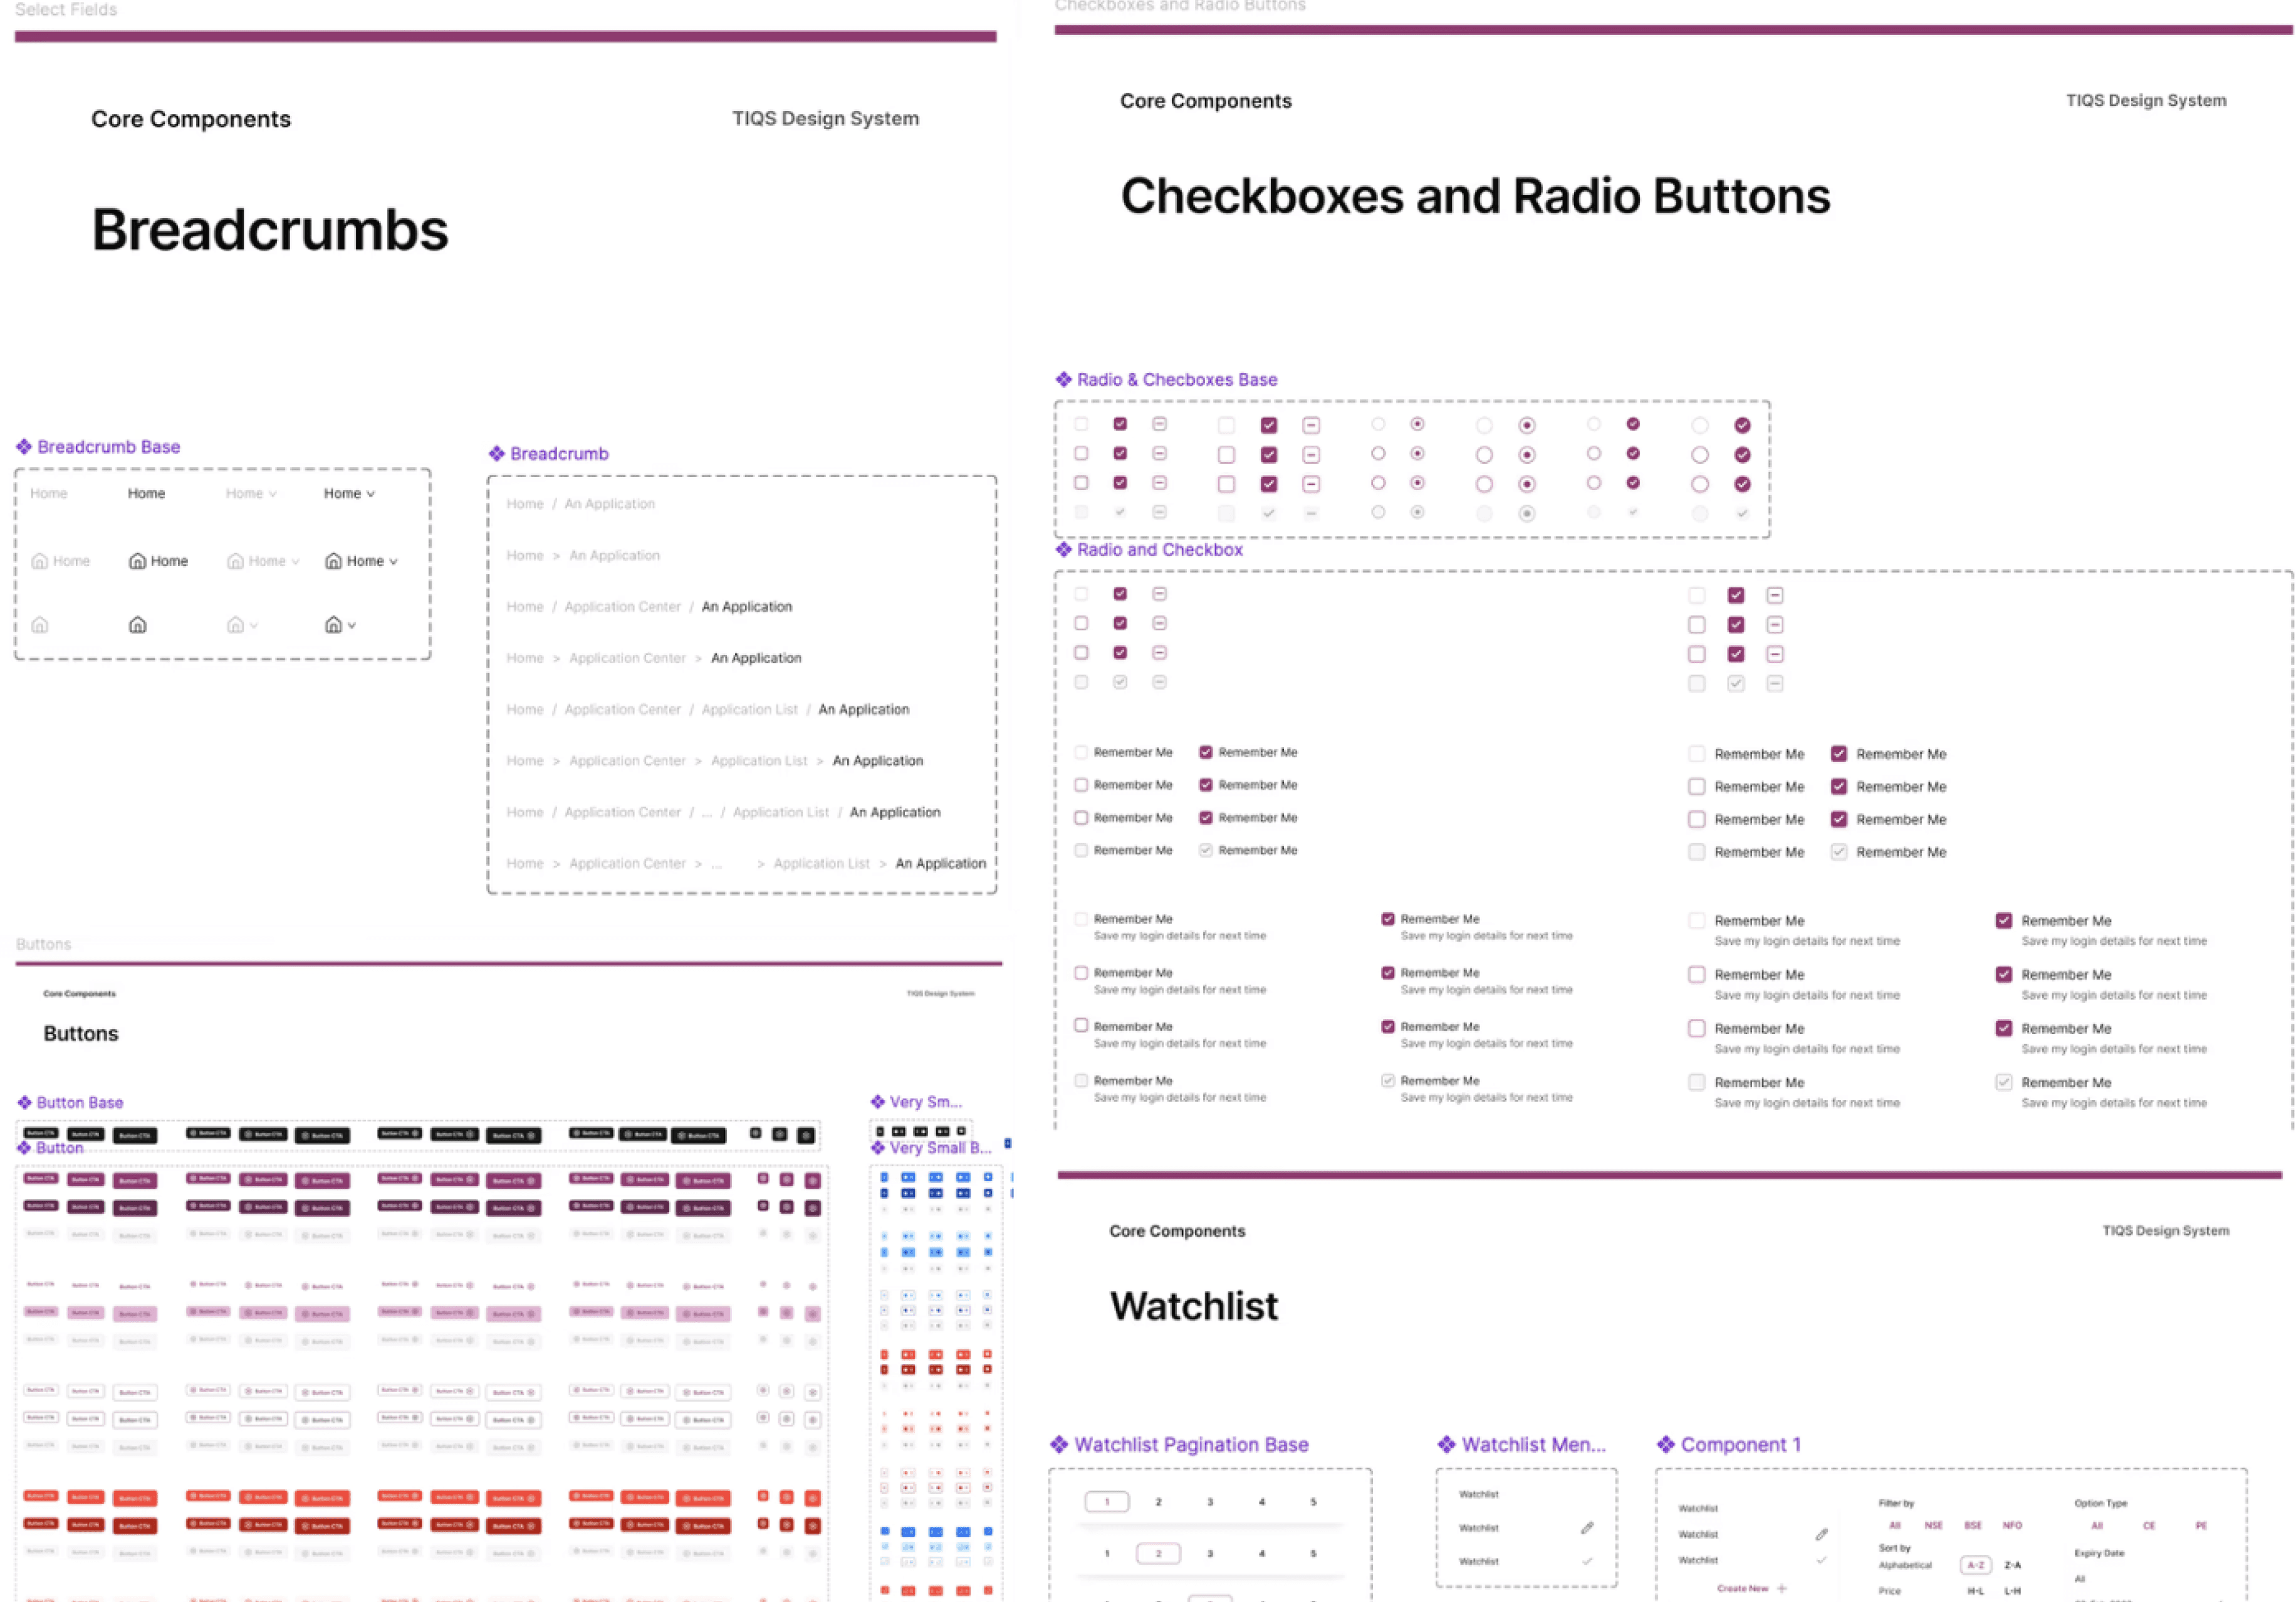The width and height of the screenshot is (2296, 1602).
Task: Click the component icon beside Button Base label
Action: click(x=24, y=1102)
